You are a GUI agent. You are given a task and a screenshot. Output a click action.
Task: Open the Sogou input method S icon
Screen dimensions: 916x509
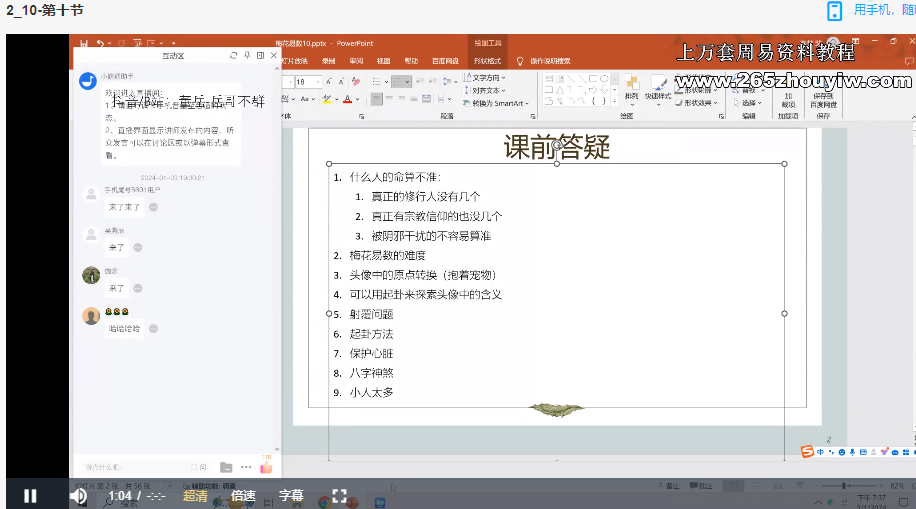(x=807, y=451)
